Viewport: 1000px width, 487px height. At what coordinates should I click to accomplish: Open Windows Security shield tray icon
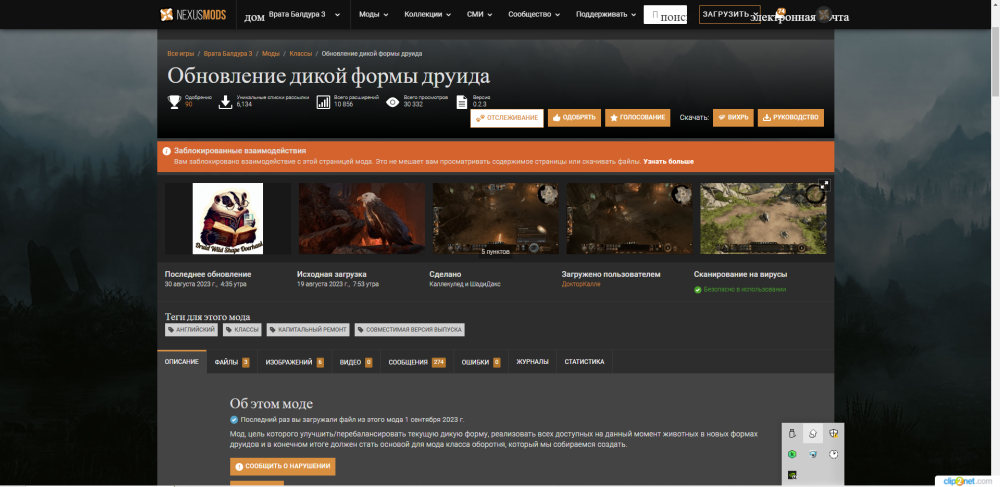pyautogui.click(x=833, y=433)
